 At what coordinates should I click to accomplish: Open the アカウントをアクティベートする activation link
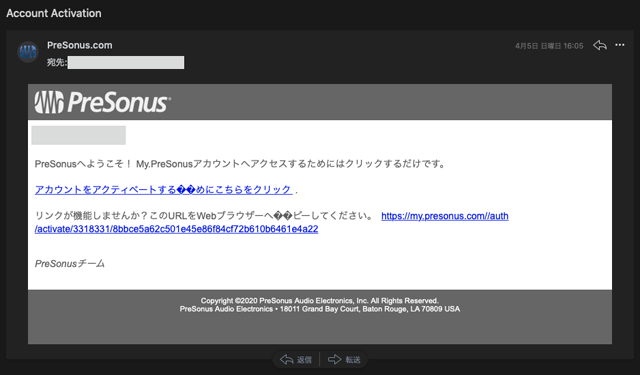tap(163, 190)
